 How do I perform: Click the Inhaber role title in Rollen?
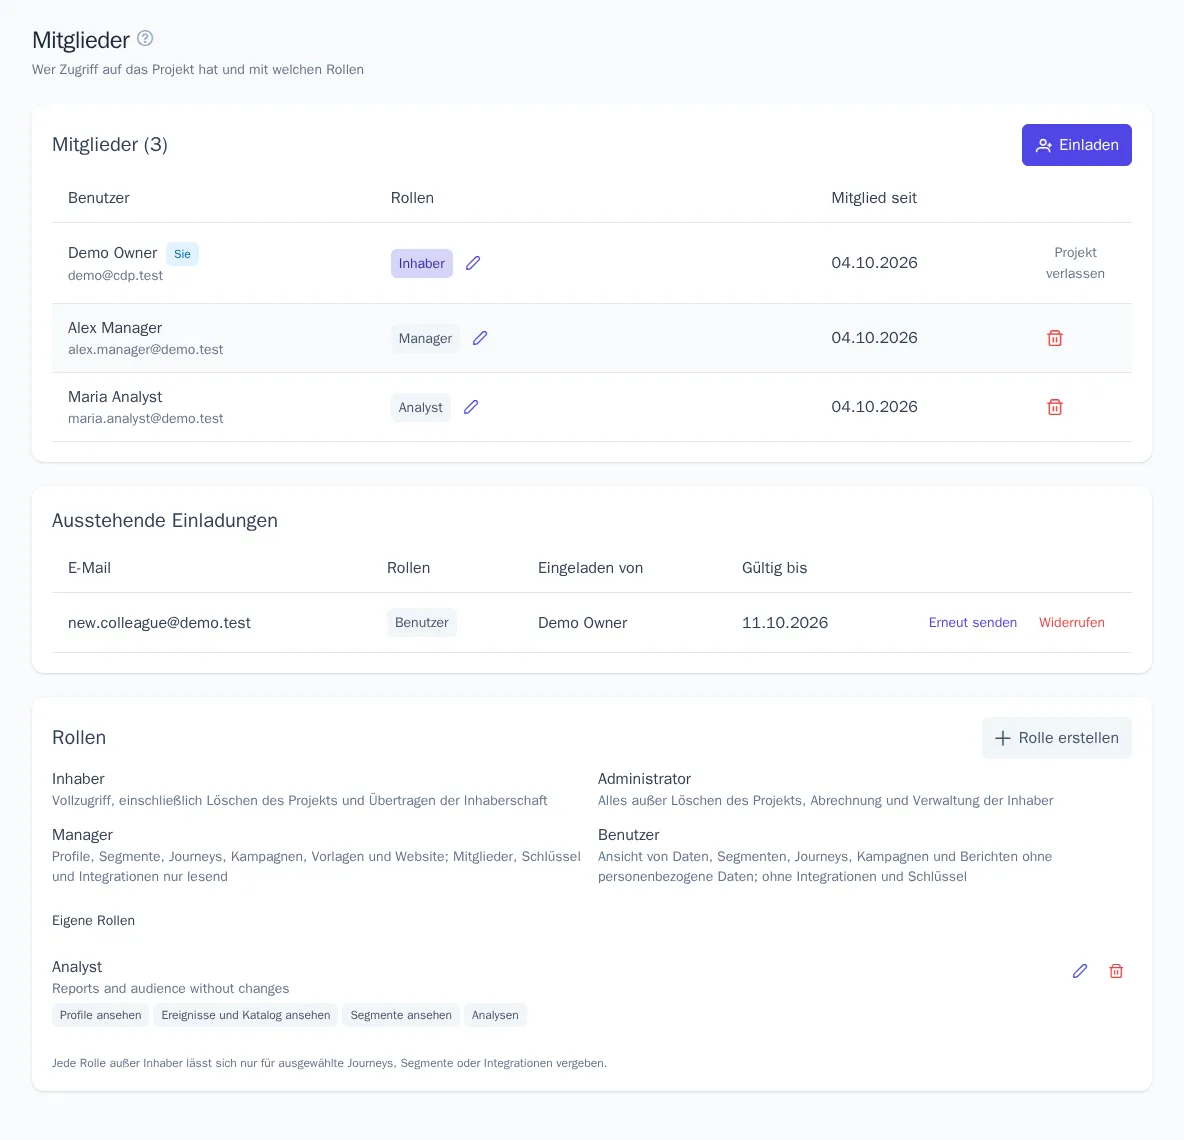click(x=78, y=778)
